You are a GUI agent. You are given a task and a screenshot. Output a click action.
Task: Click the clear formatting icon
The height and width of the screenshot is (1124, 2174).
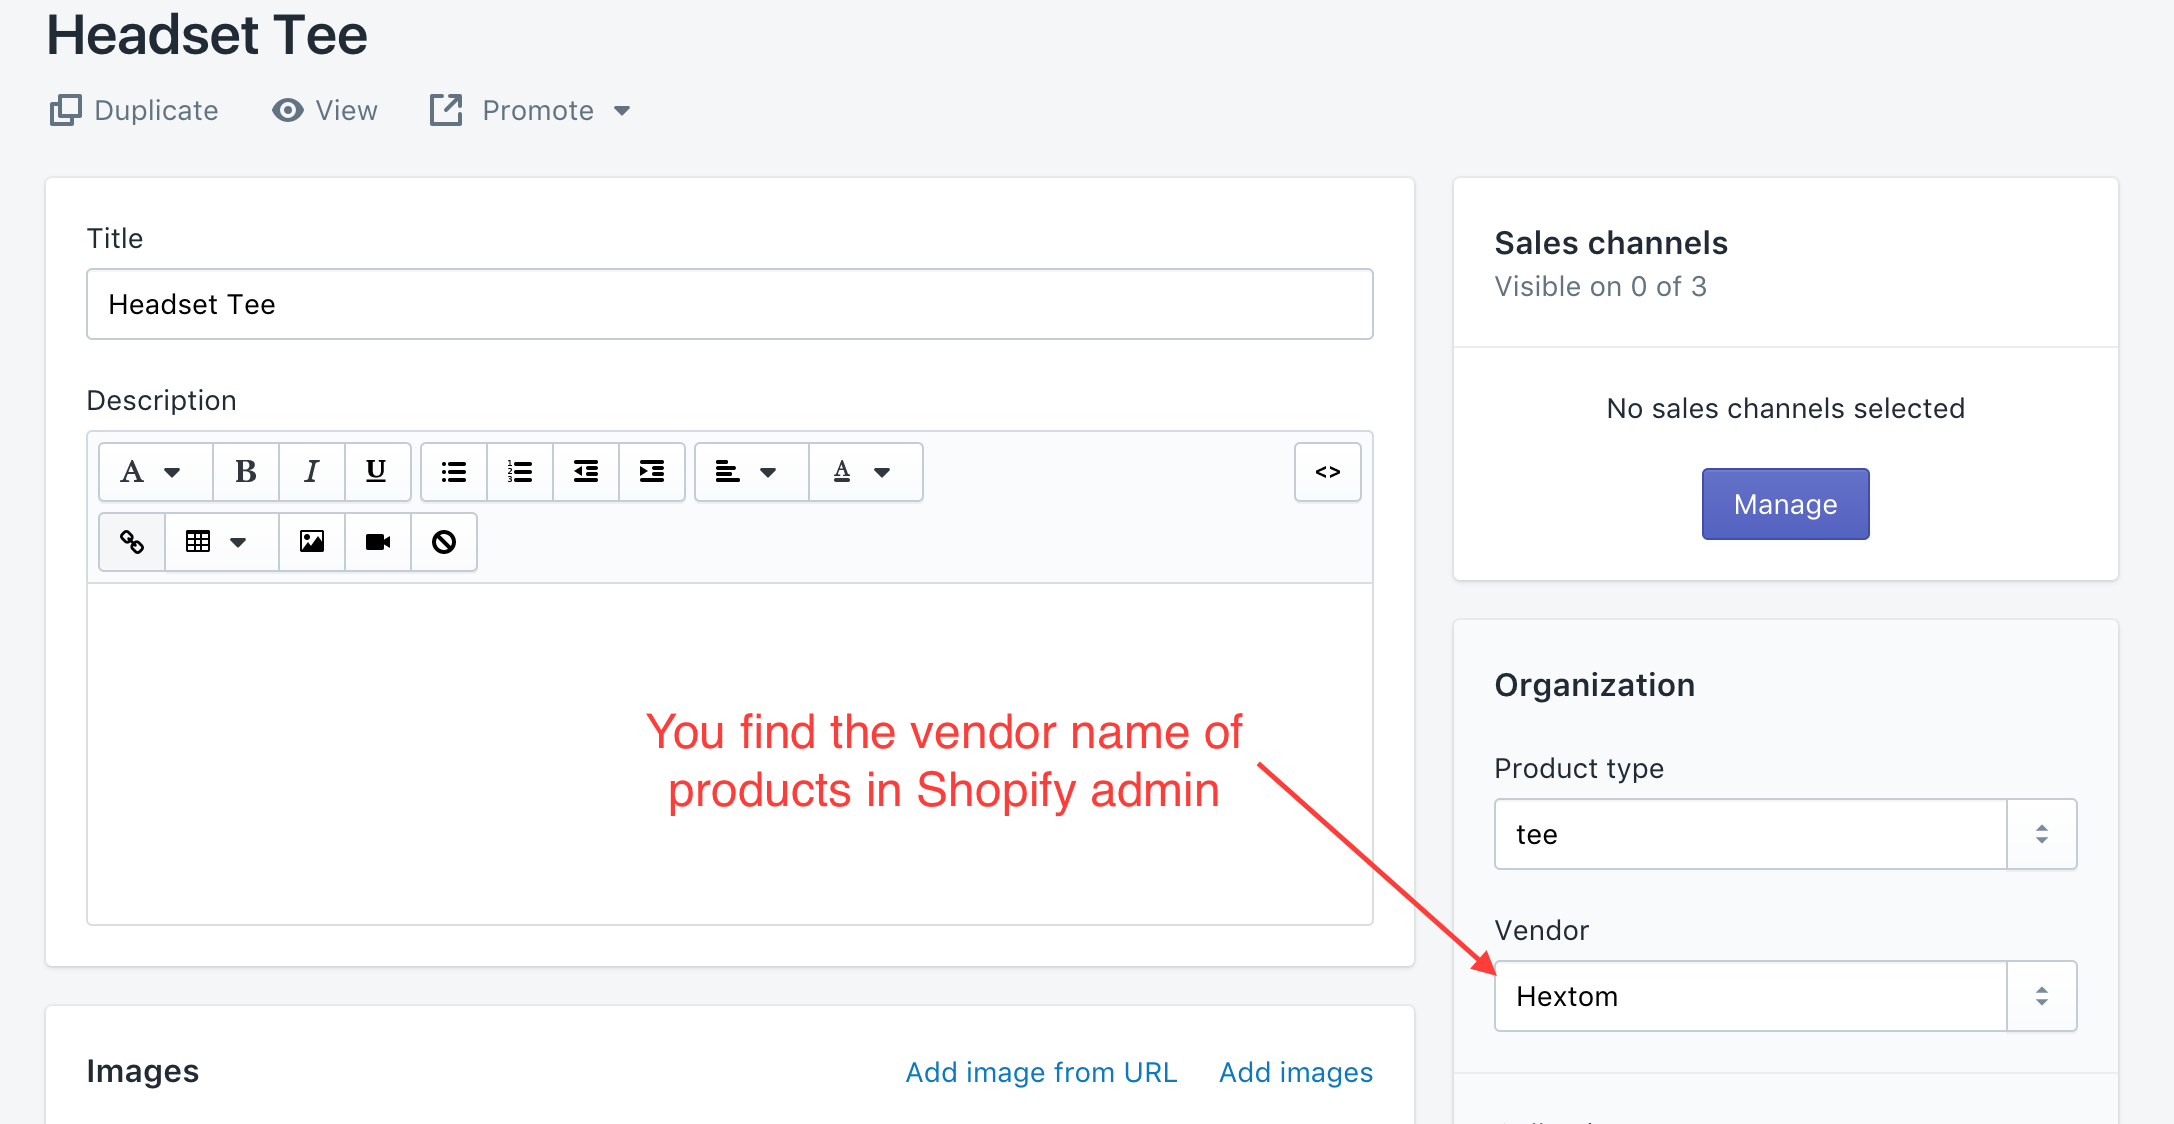[x=446, y=542]
